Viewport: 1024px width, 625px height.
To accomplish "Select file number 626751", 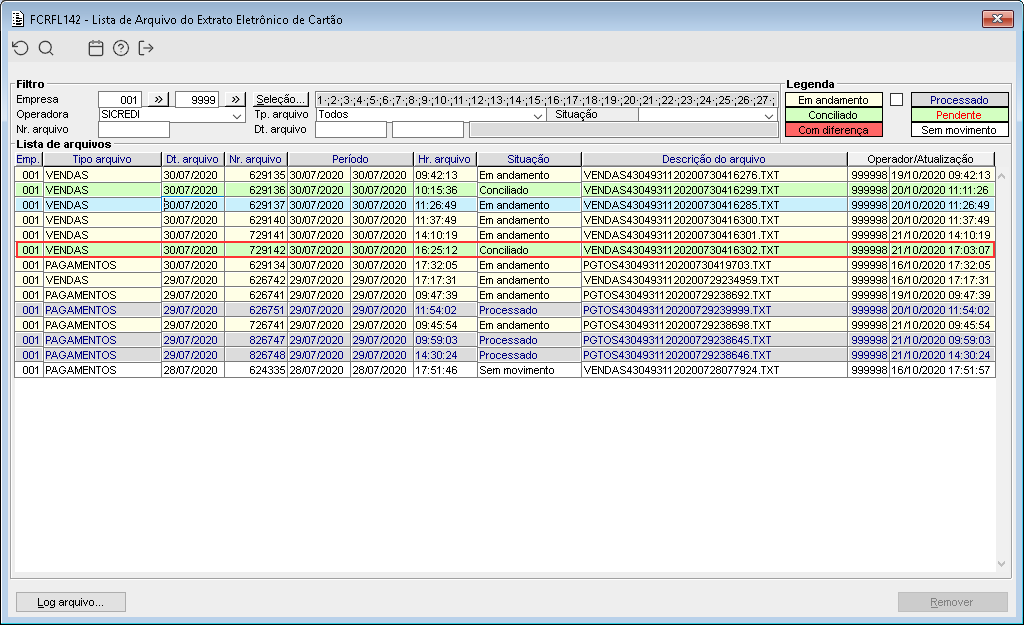I will [504, 310].
